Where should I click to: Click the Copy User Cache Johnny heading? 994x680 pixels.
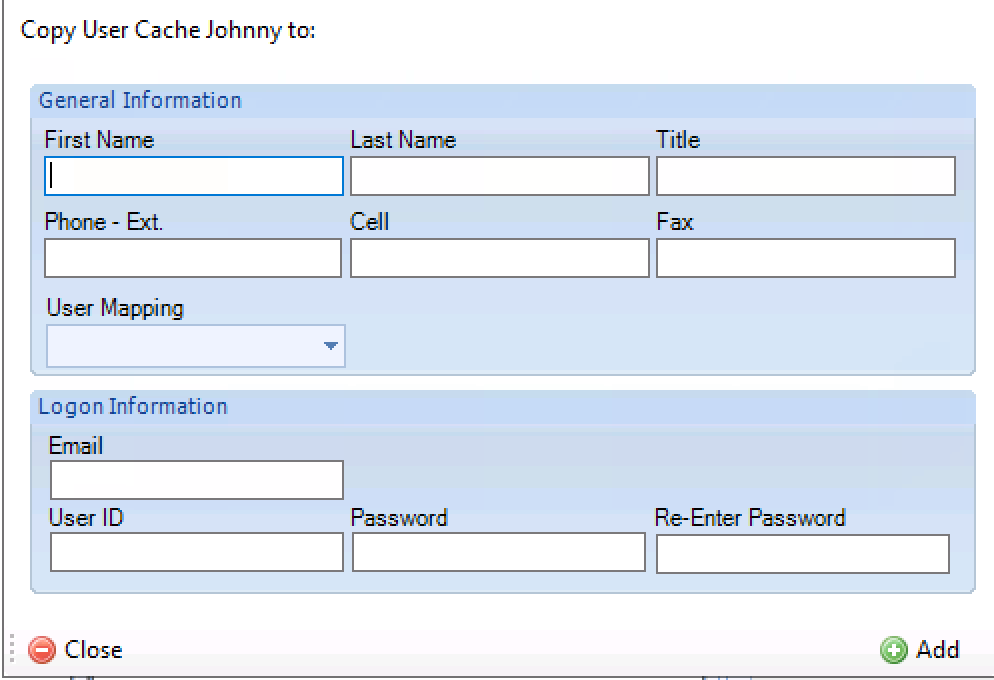click(168, 30)
